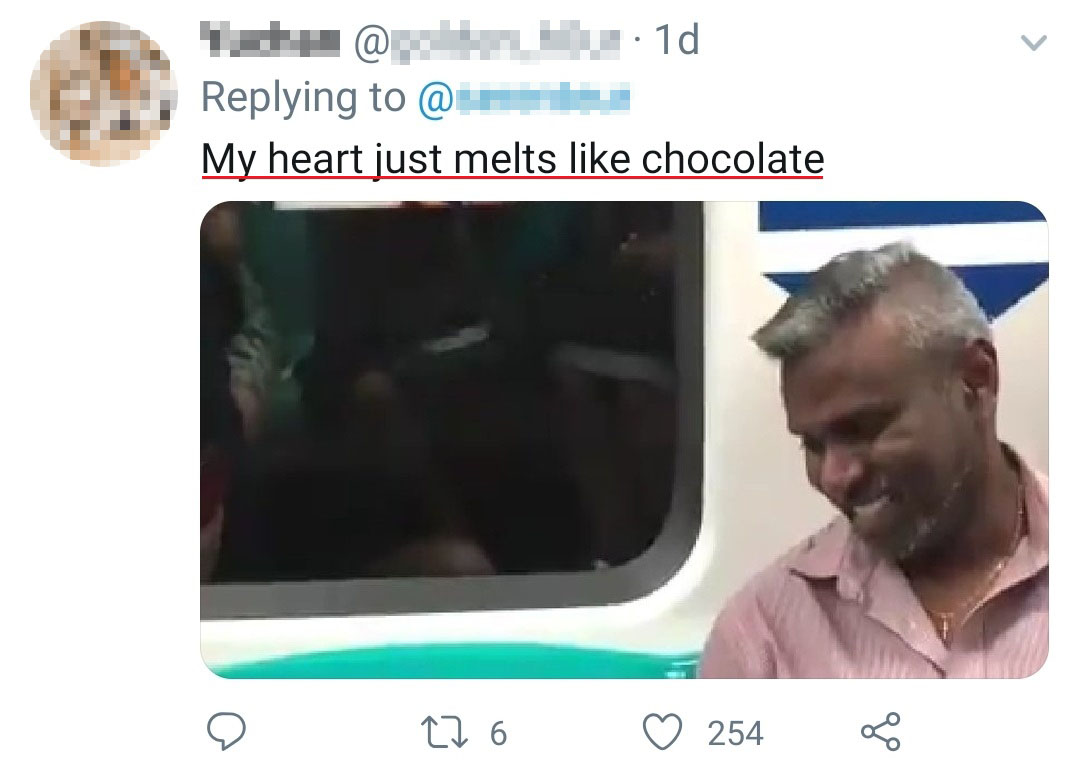
Task: View the 254 likes count
Action: coord(735,733)
